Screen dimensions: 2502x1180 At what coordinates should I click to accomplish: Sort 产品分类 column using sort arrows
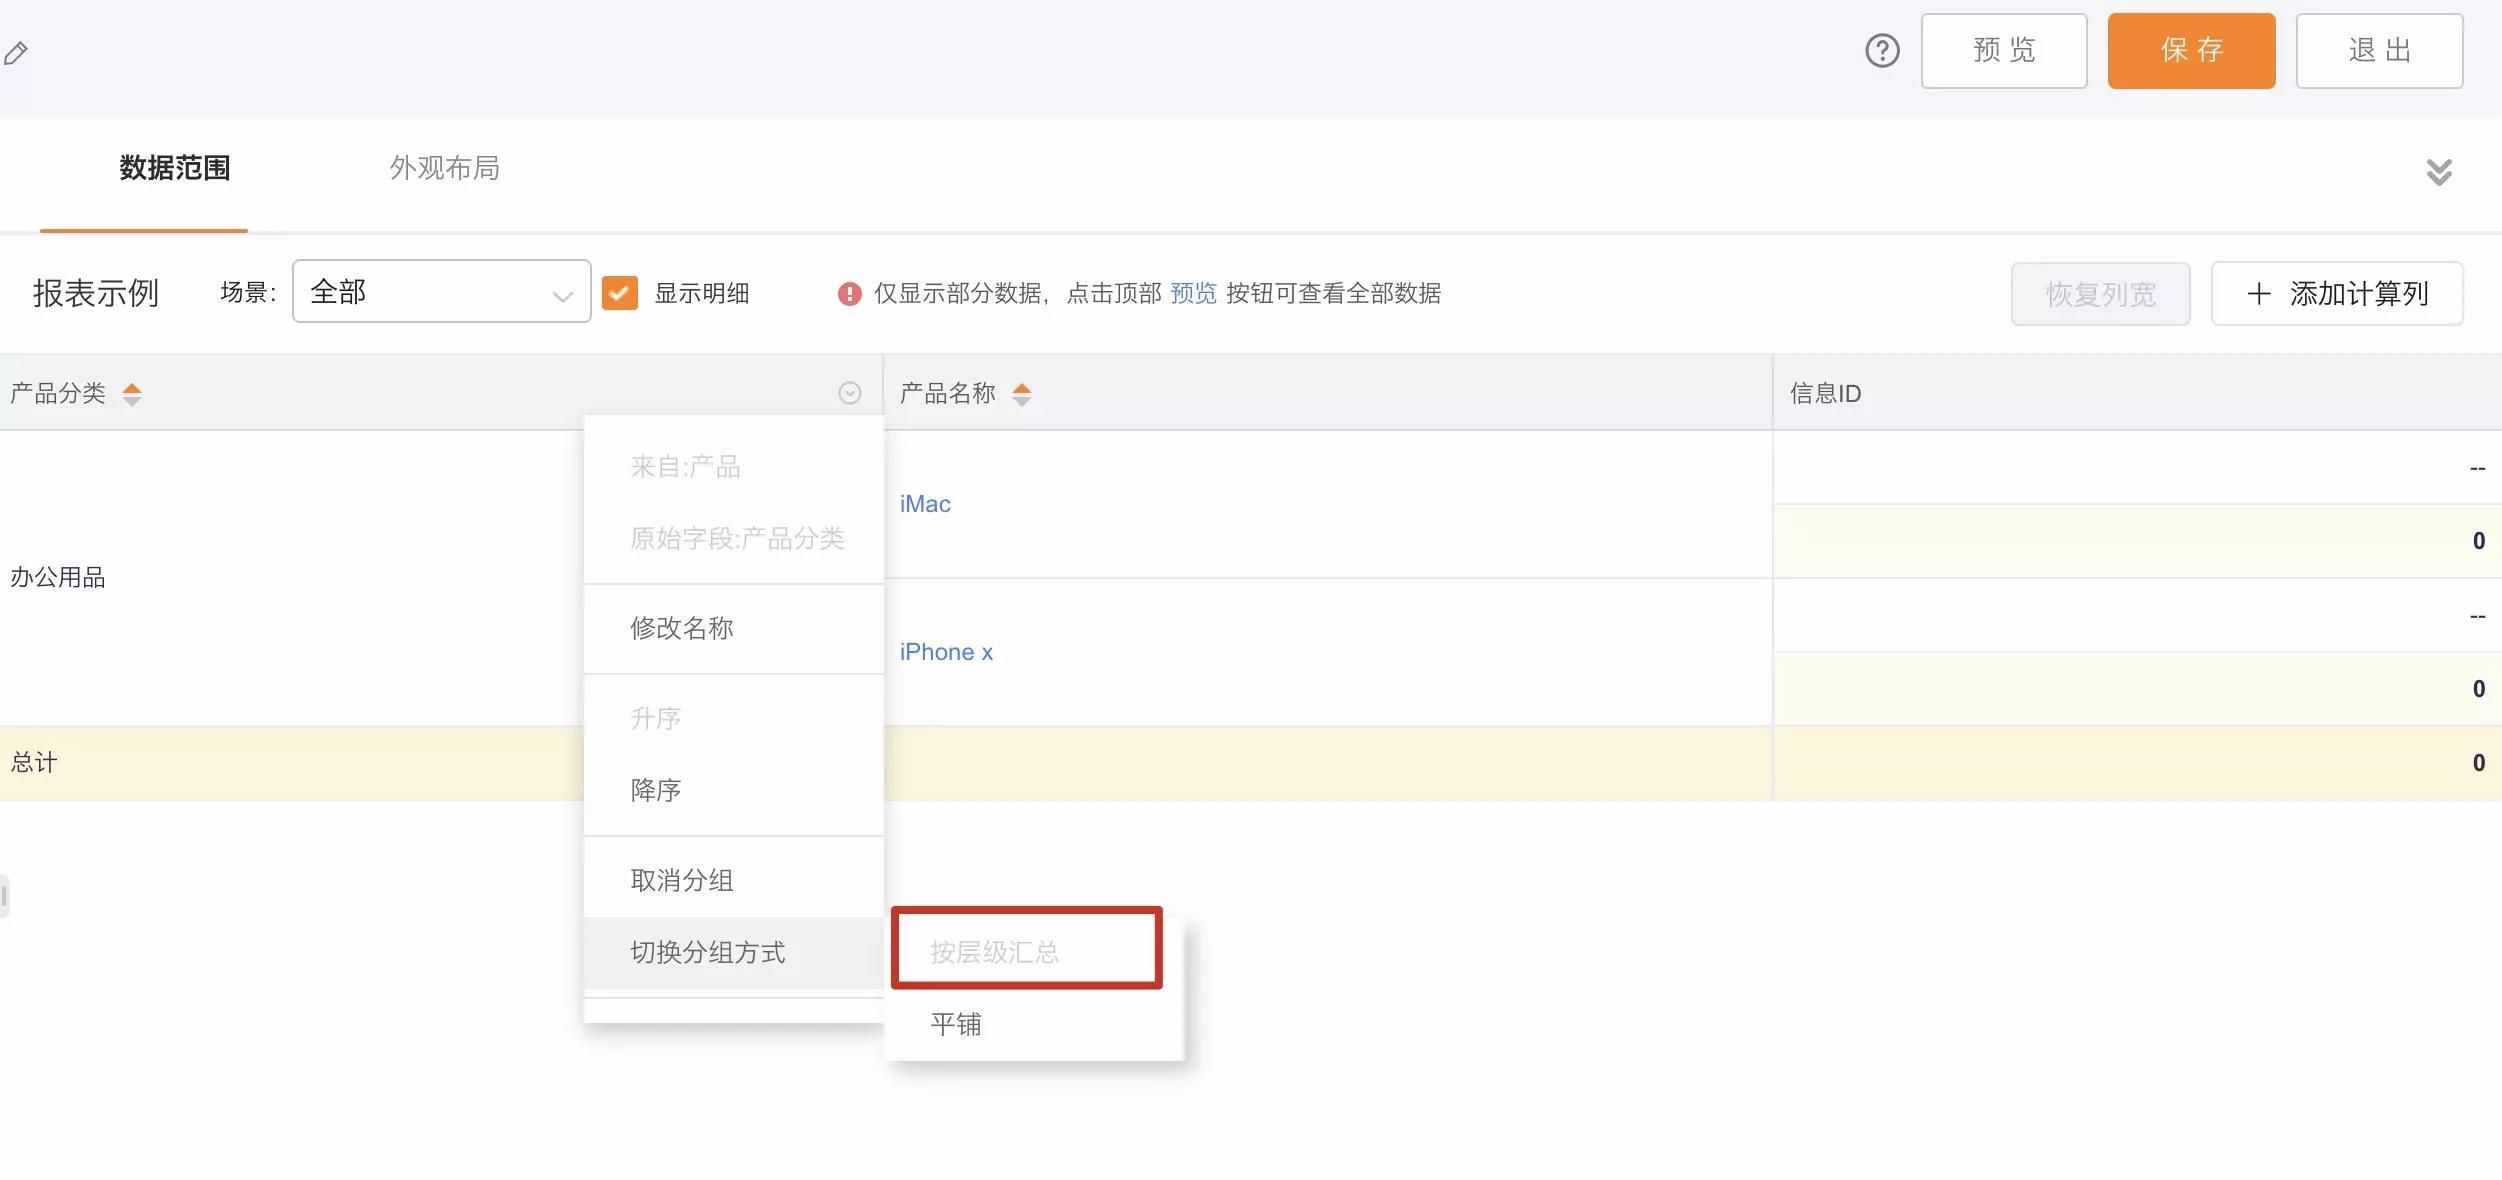[132, 394]
